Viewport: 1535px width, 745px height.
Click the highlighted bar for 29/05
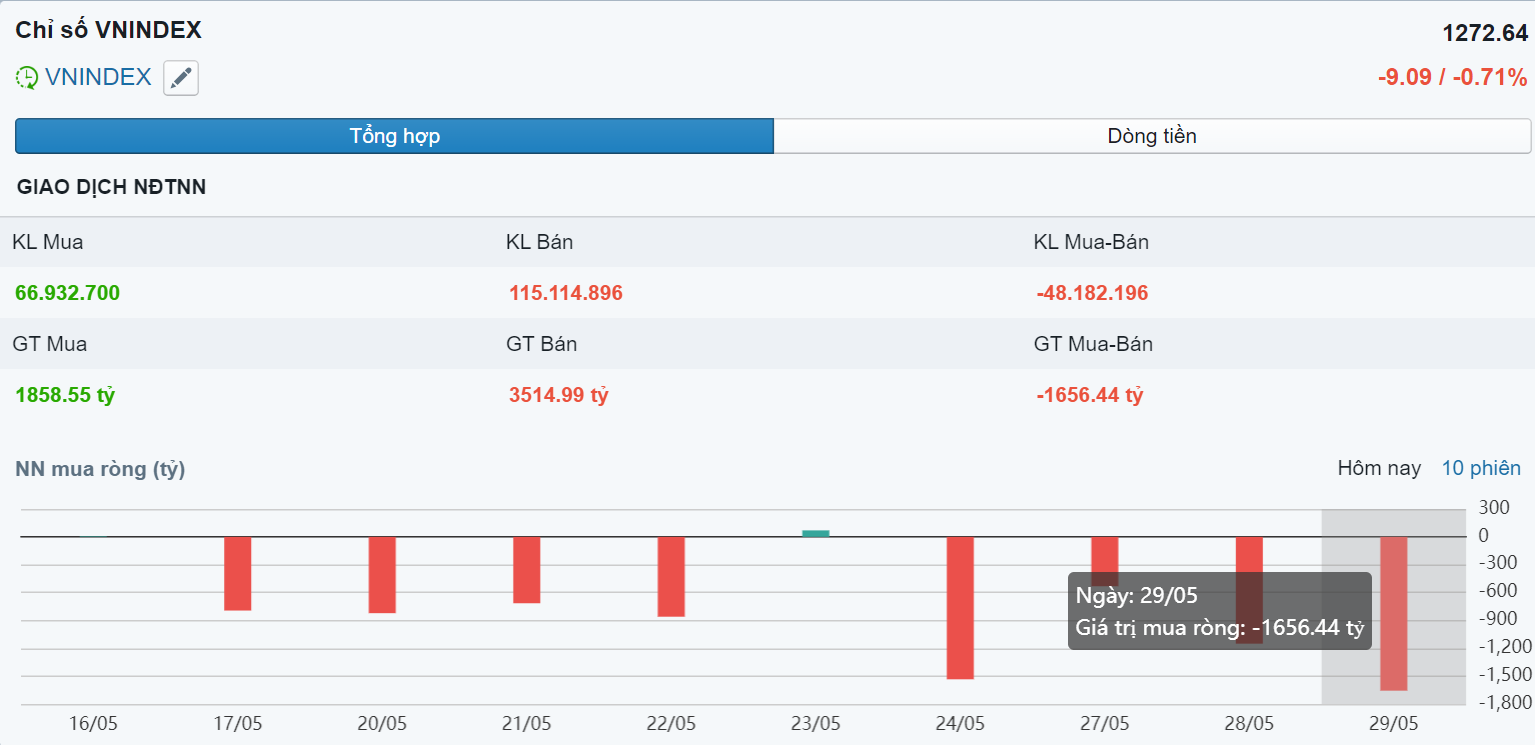[1394, 614]
